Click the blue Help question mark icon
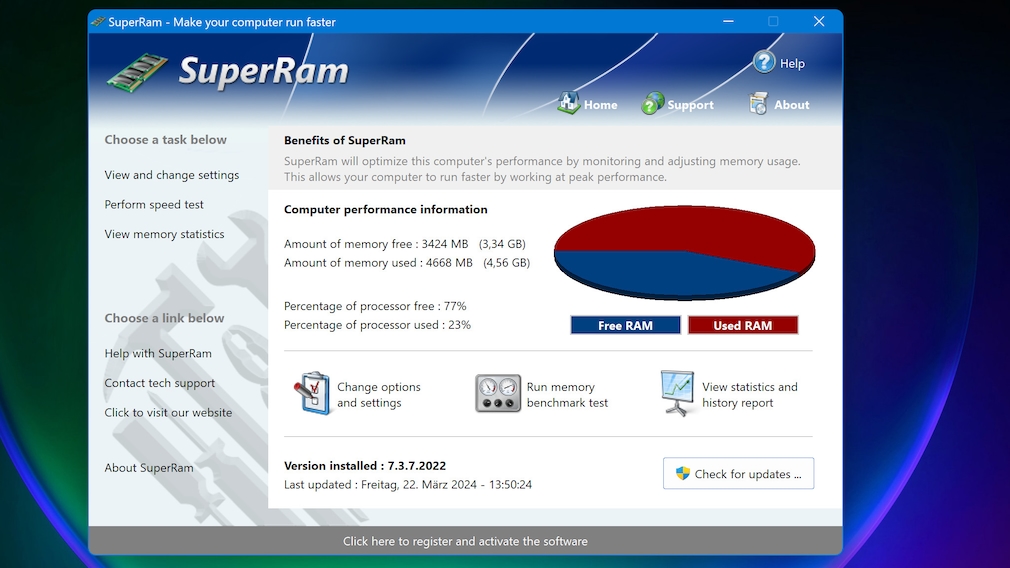 point(764,62)
